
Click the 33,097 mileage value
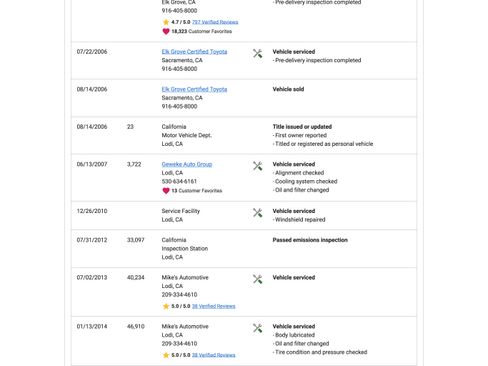pos(136,240)
